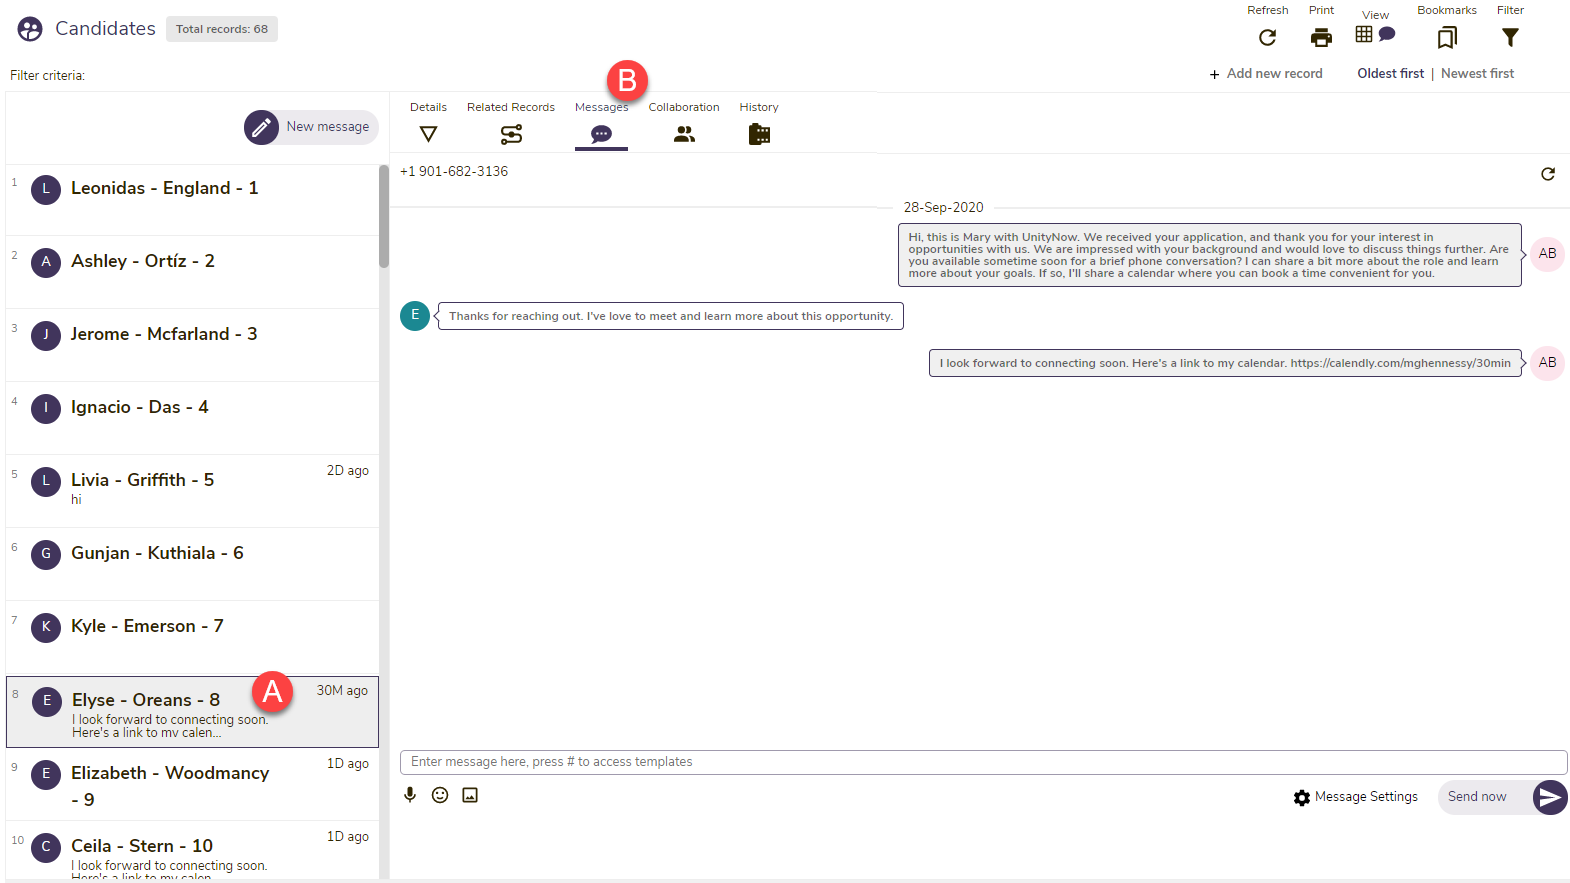Screen dimensions: 1570x883
Task: Switch to messages view bubble icon
Action: (x=1387, y=34)
